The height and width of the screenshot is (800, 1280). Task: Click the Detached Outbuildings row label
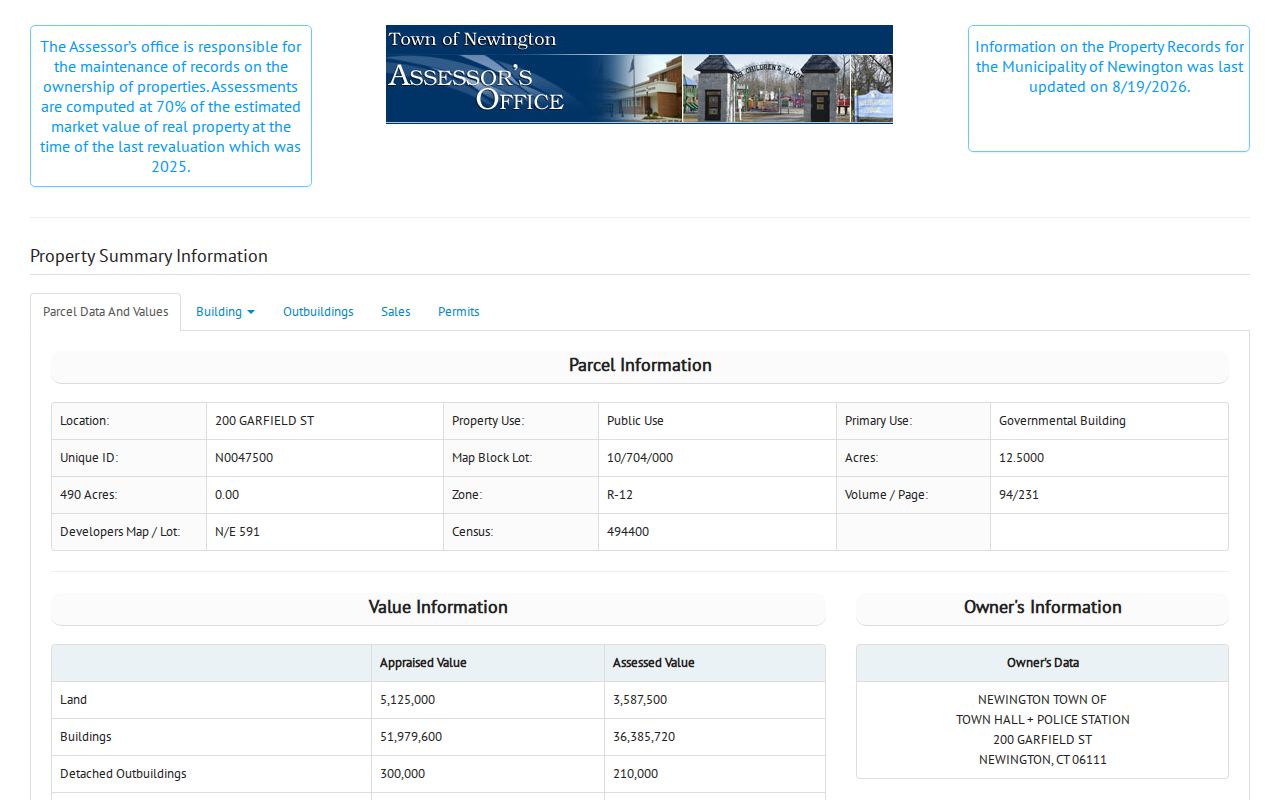[123, 774]
